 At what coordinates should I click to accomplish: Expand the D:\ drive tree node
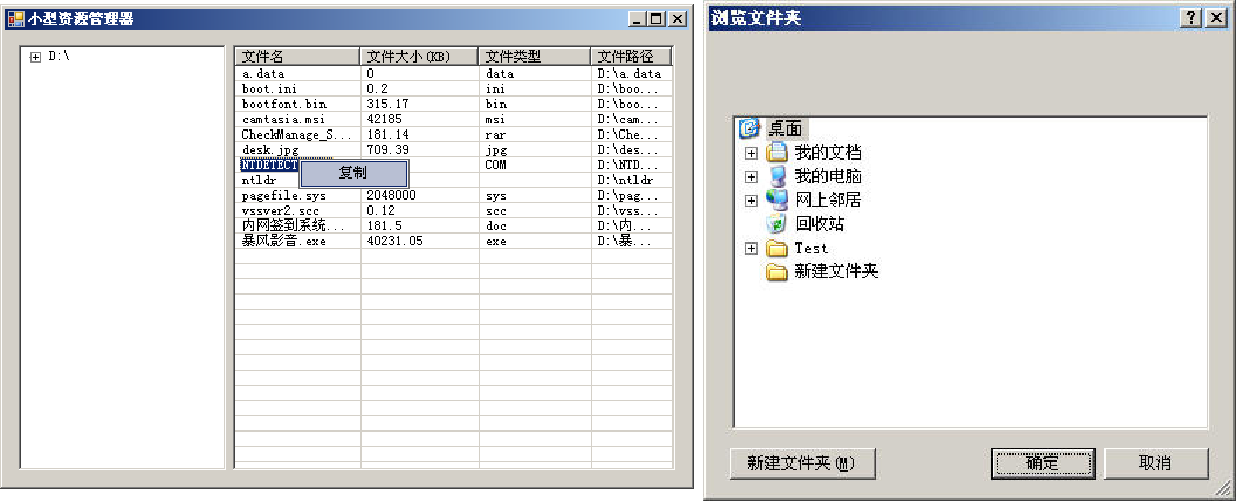(35, 57)
